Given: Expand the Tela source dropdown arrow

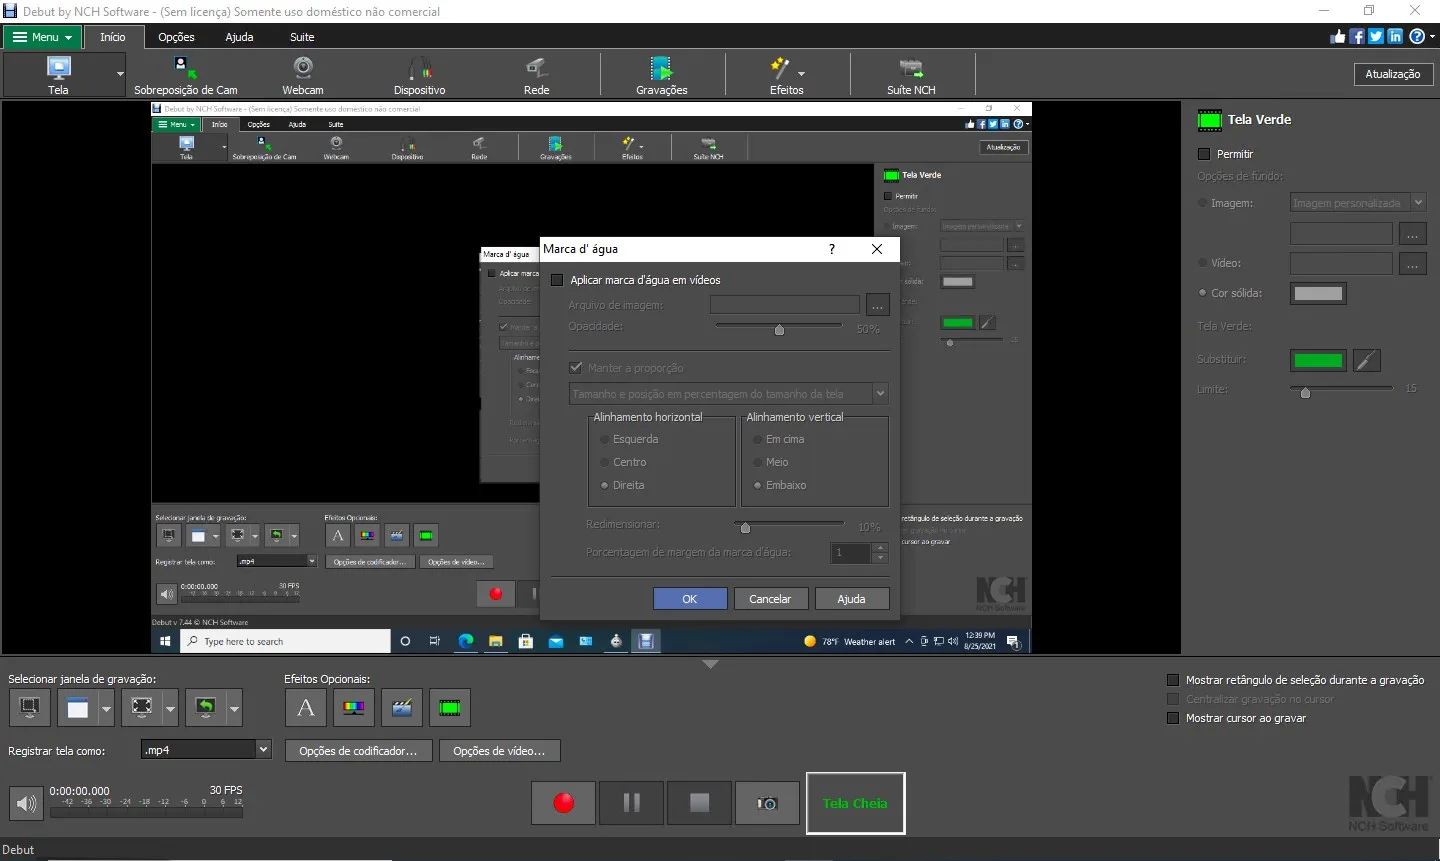Looking at the screenshot, I should click(x=120, y=74).
